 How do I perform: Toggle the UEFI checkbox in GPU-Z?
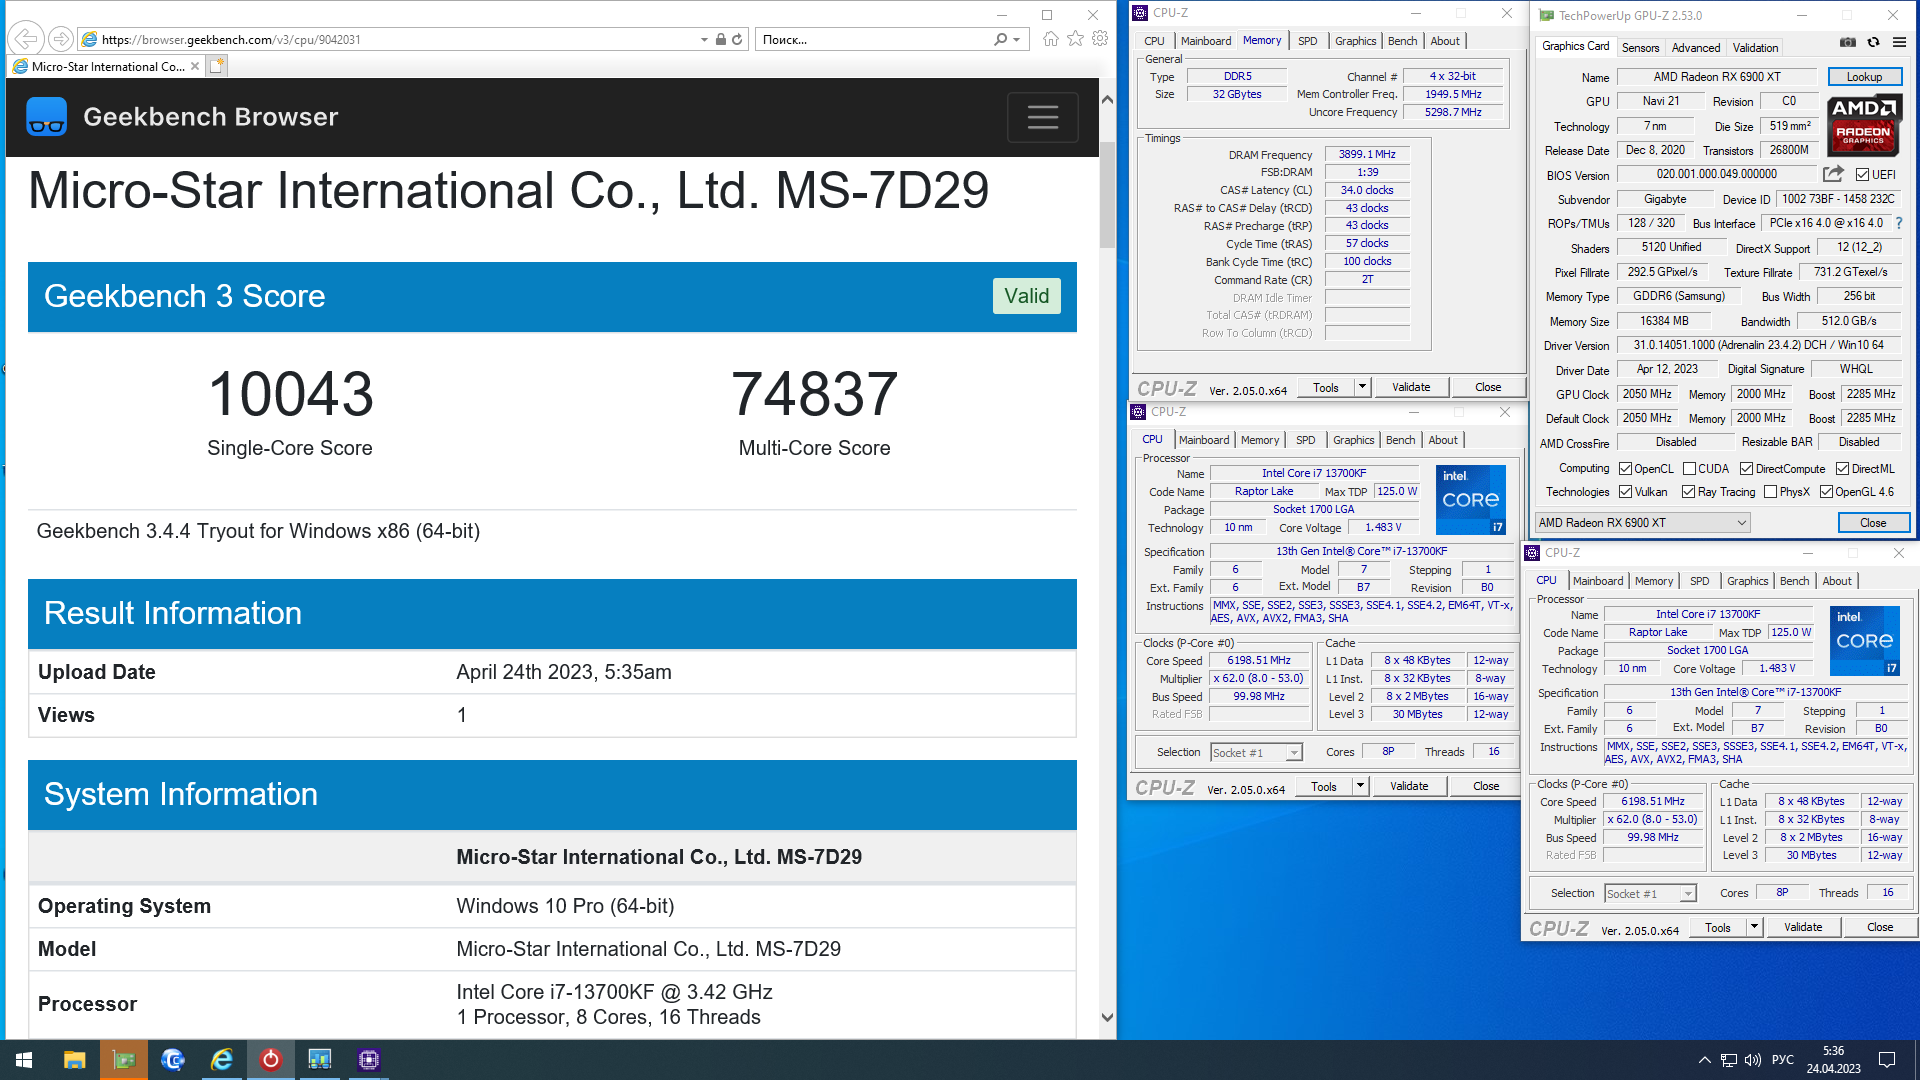(1862, 175)
